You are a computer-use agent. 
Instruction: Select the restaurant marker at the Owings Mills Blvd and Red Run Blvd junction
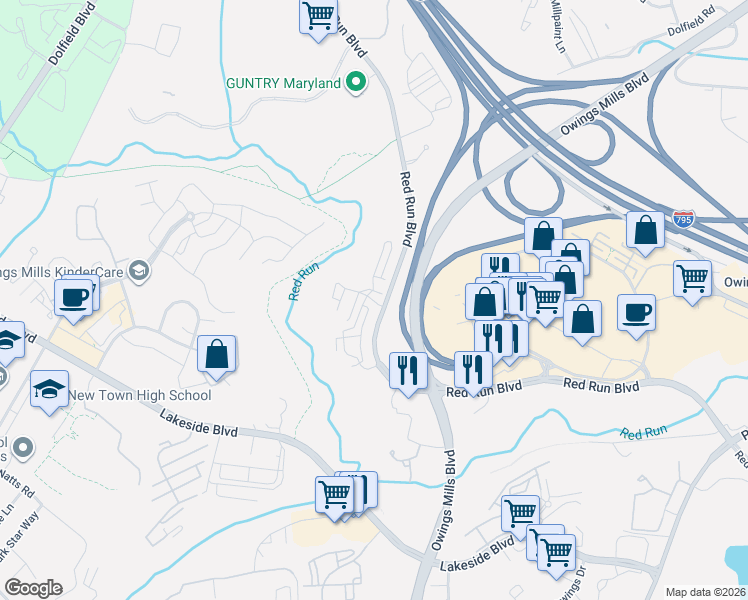408,373
